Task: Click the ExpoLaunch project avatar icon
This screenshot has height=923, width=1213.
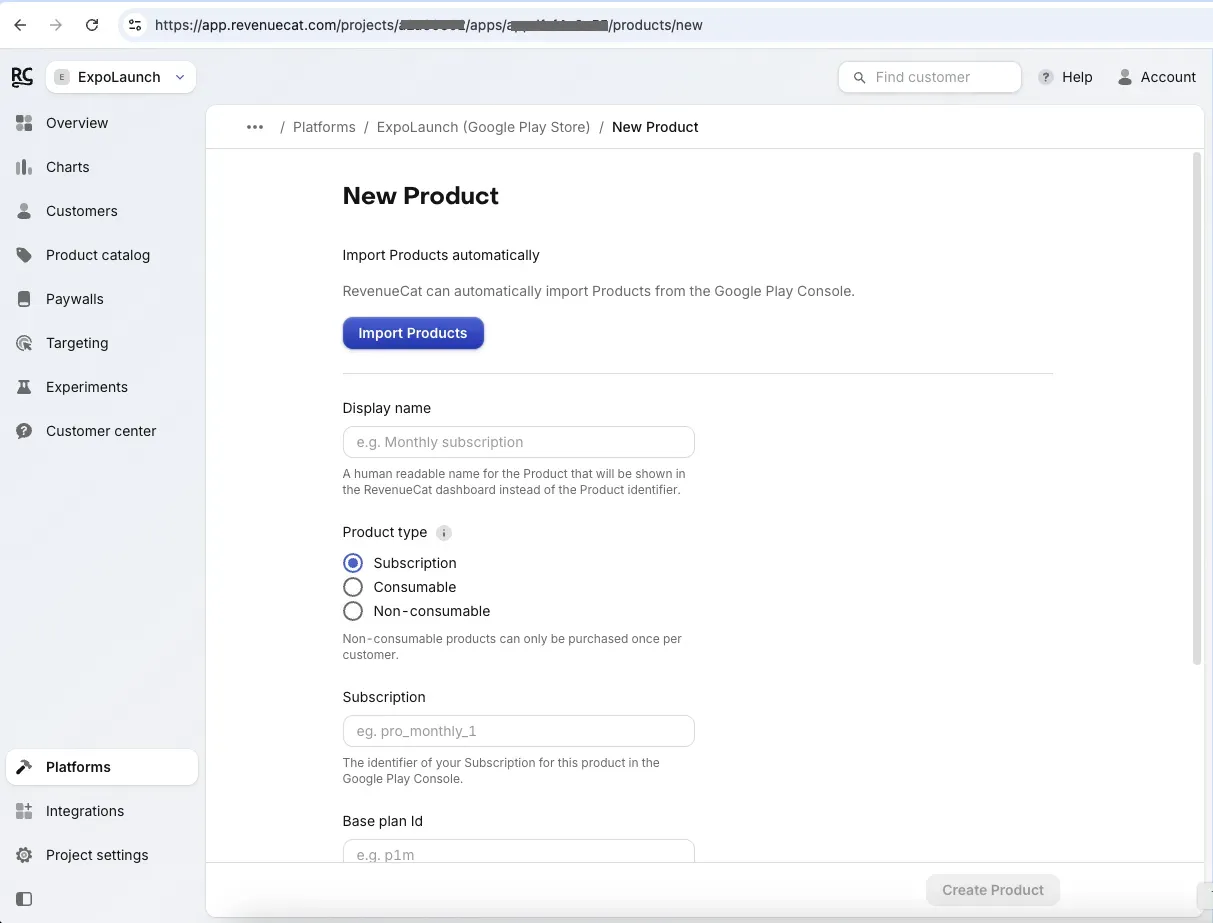Action: click(62, 77)
